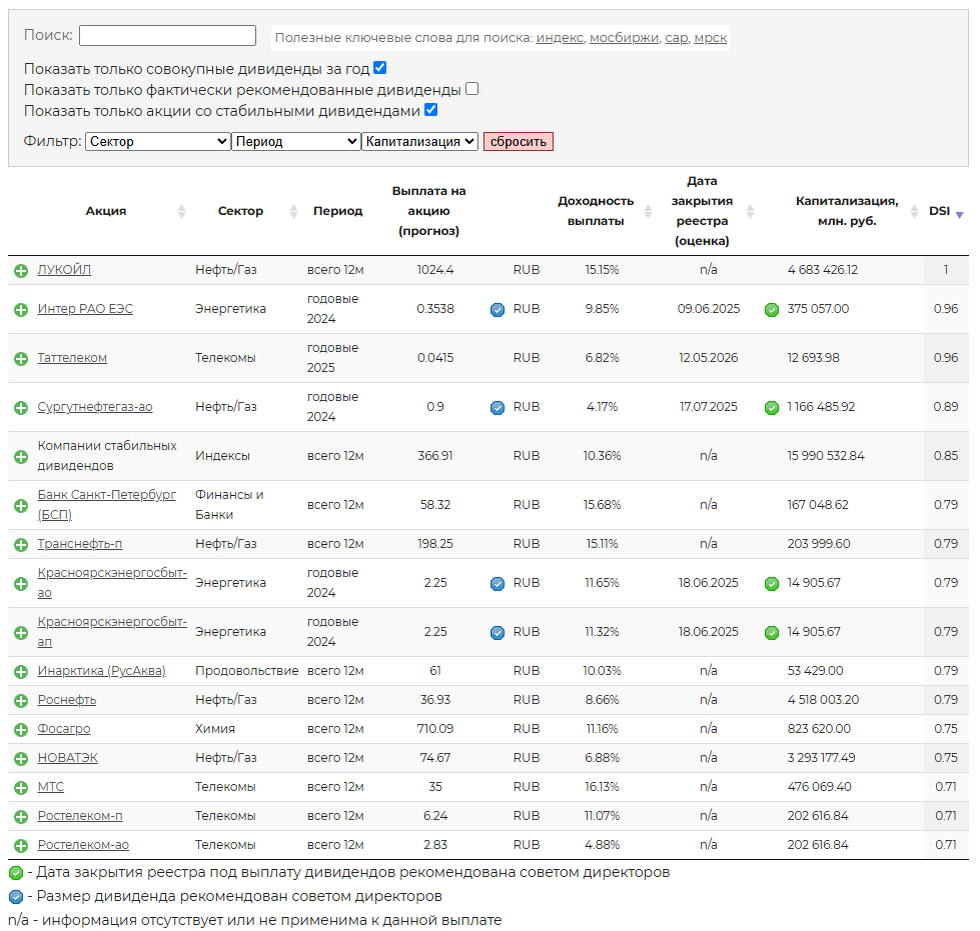Sort table by Акция column

(106, 211)
